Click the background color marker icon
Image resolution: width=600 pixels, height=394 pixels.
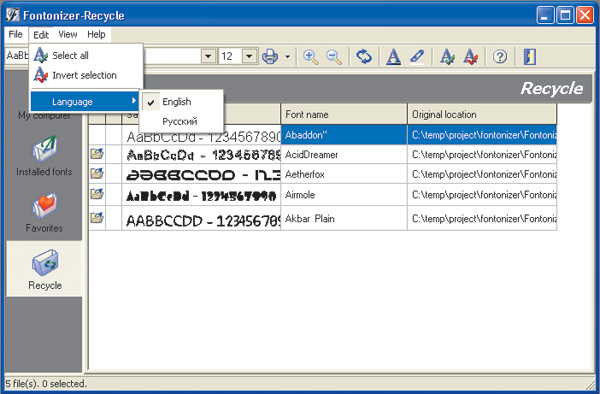click(x=417, y=57)
